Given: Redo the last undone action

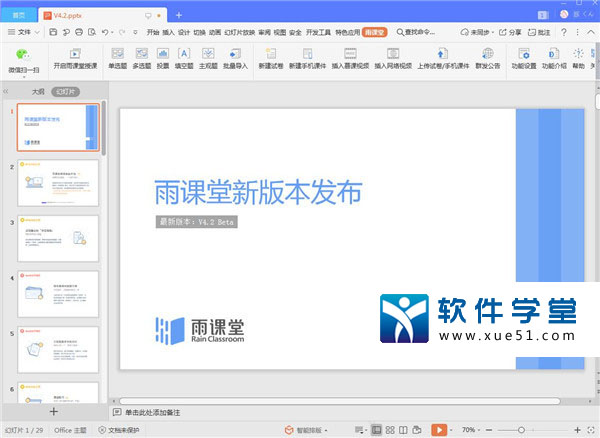Looking at the screenshot, I should (x=122, y=33).
